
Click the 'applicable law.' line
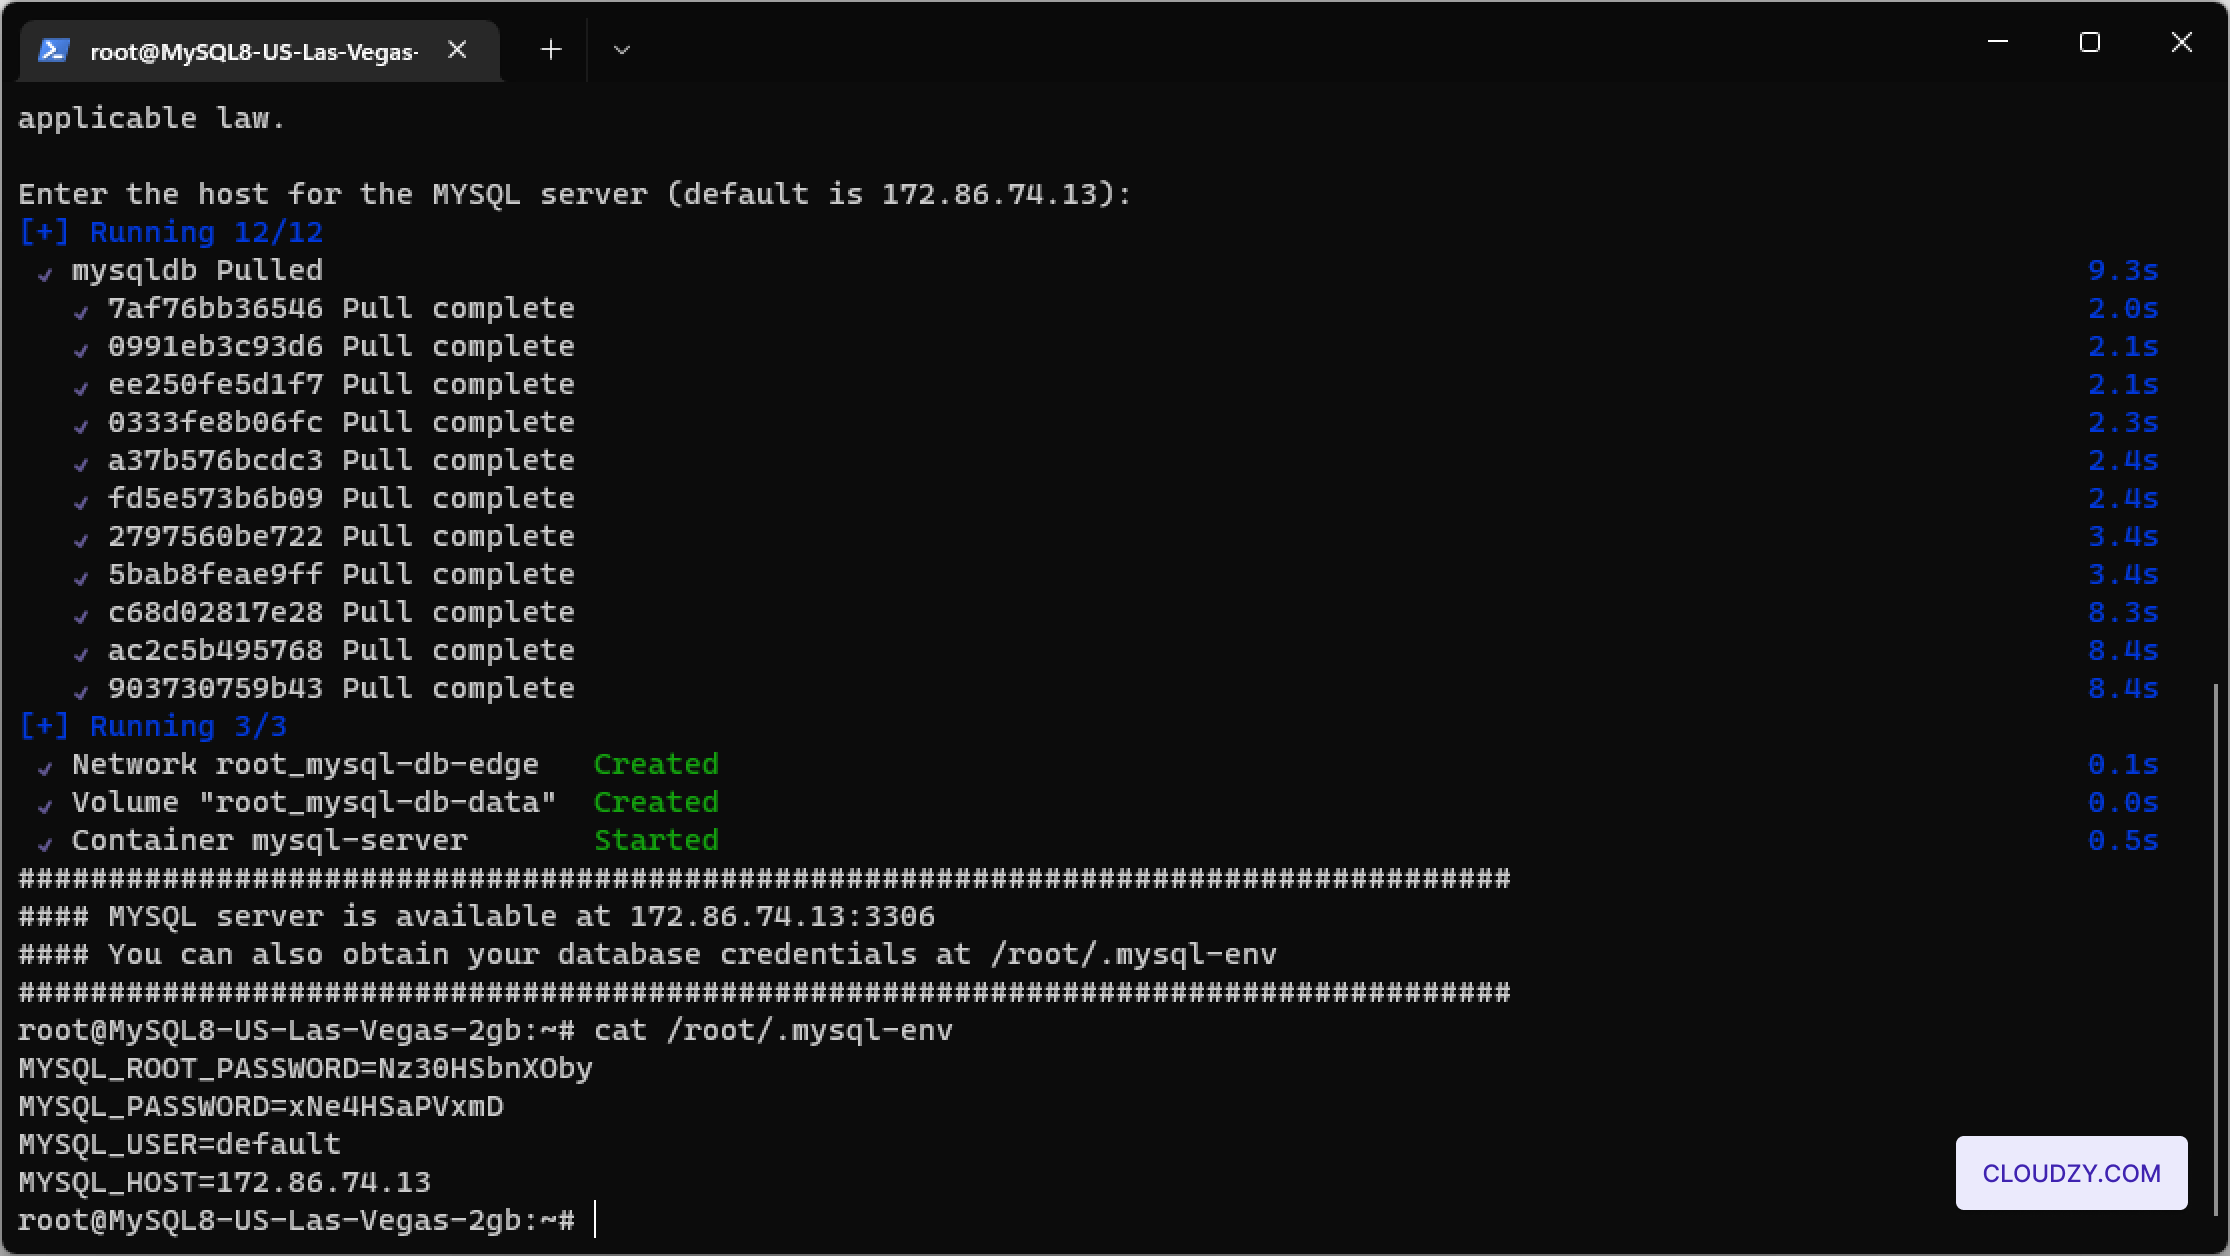coord(152,119)
